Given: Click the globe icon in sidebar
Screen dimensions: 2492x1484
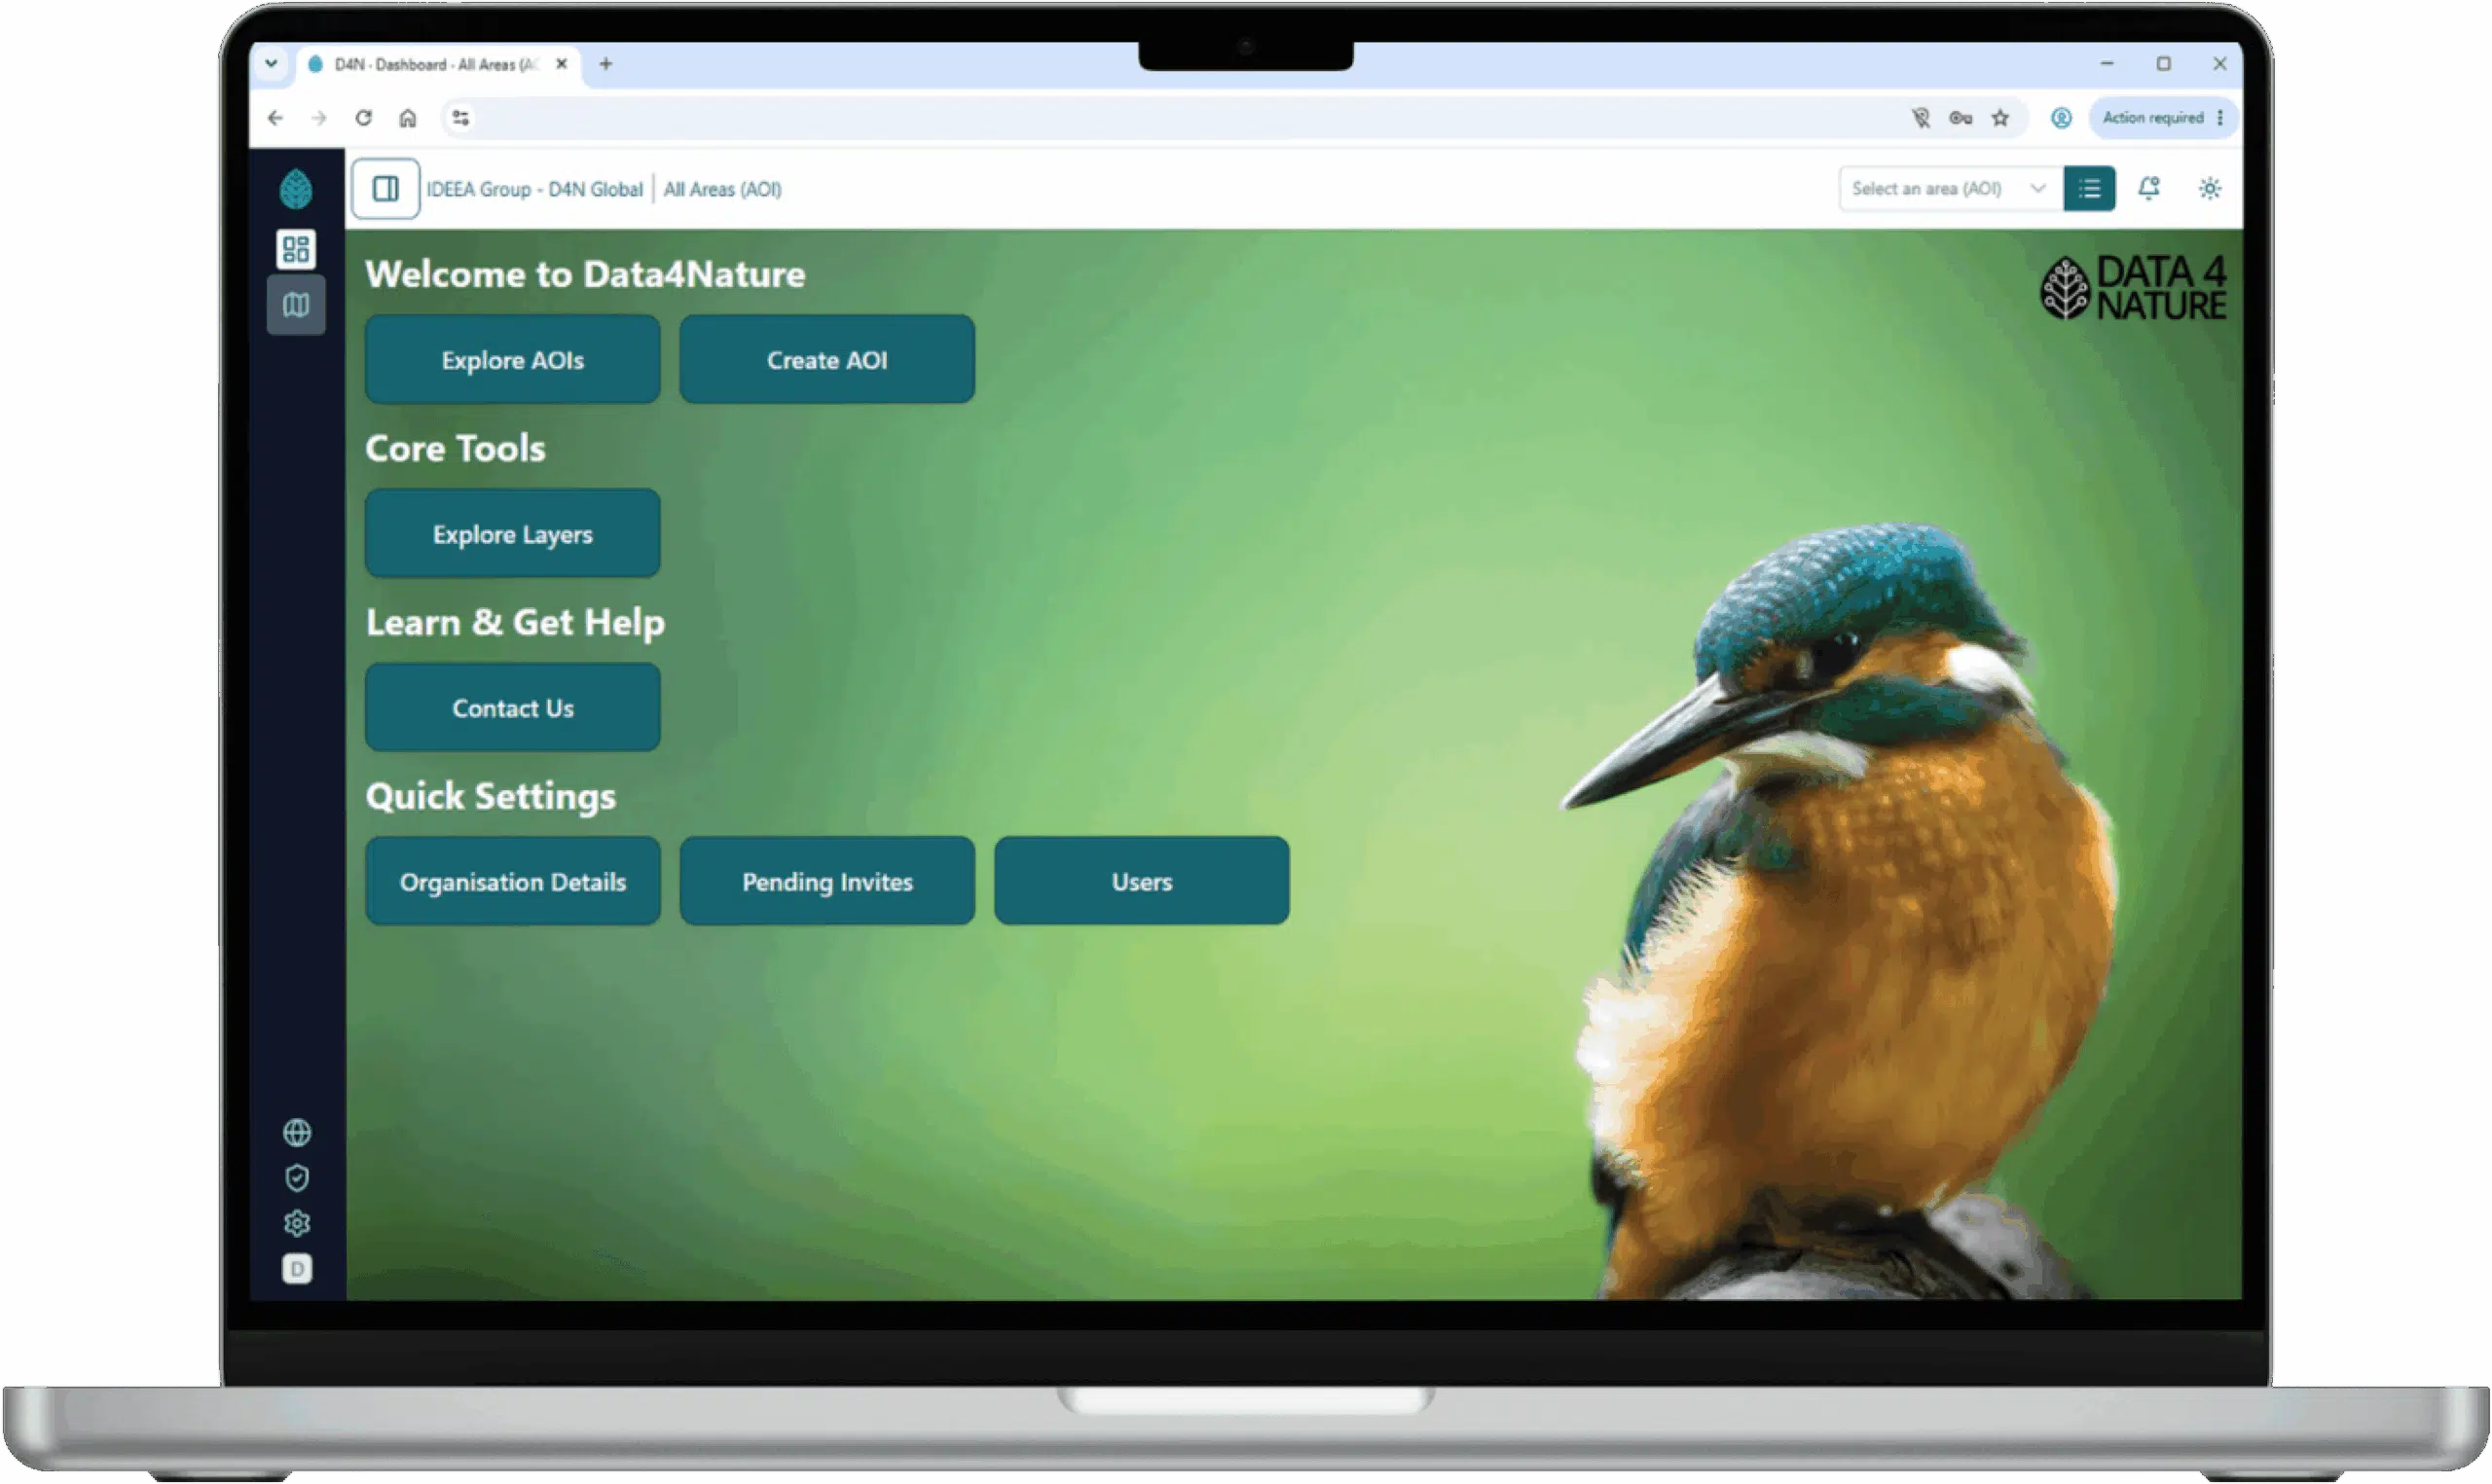Looking at the screenshot, I should pos(297,1133).
